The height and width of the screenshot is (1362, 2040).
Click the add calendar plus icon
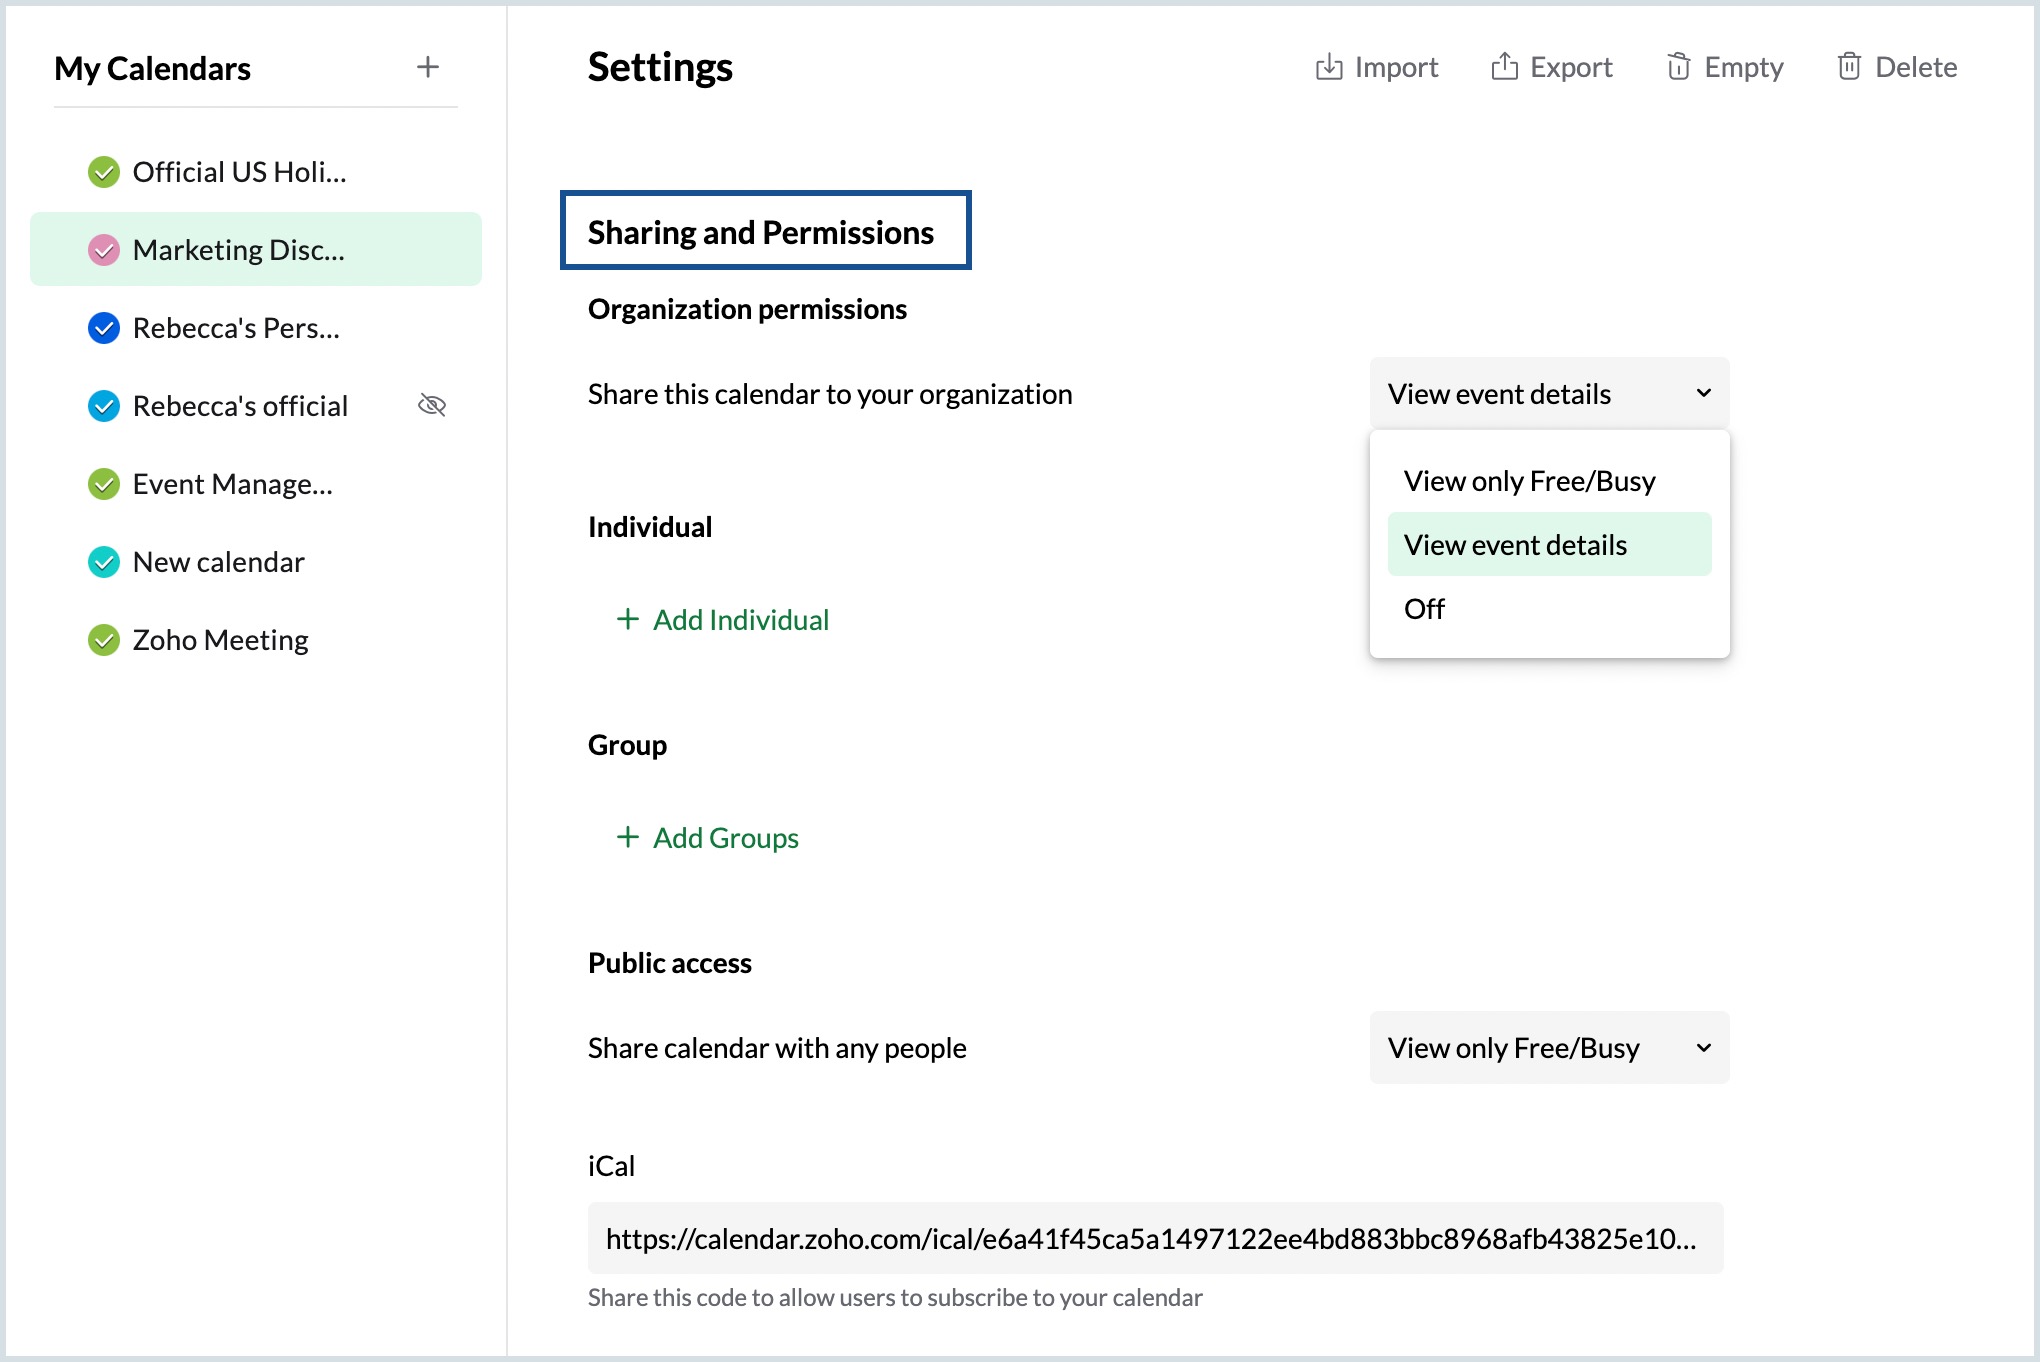[427, 67]
